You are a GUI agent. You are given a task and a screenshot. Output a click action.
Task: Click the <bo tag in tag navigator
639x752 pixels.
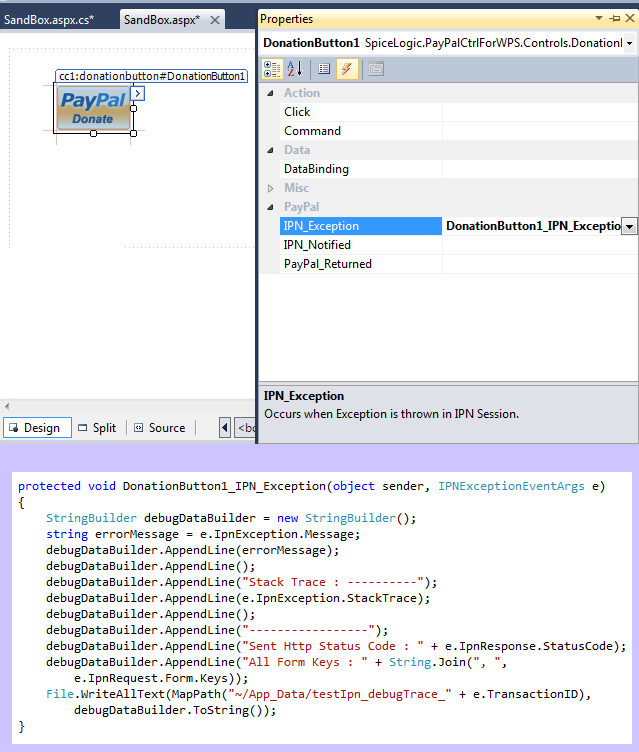point(246,427)
